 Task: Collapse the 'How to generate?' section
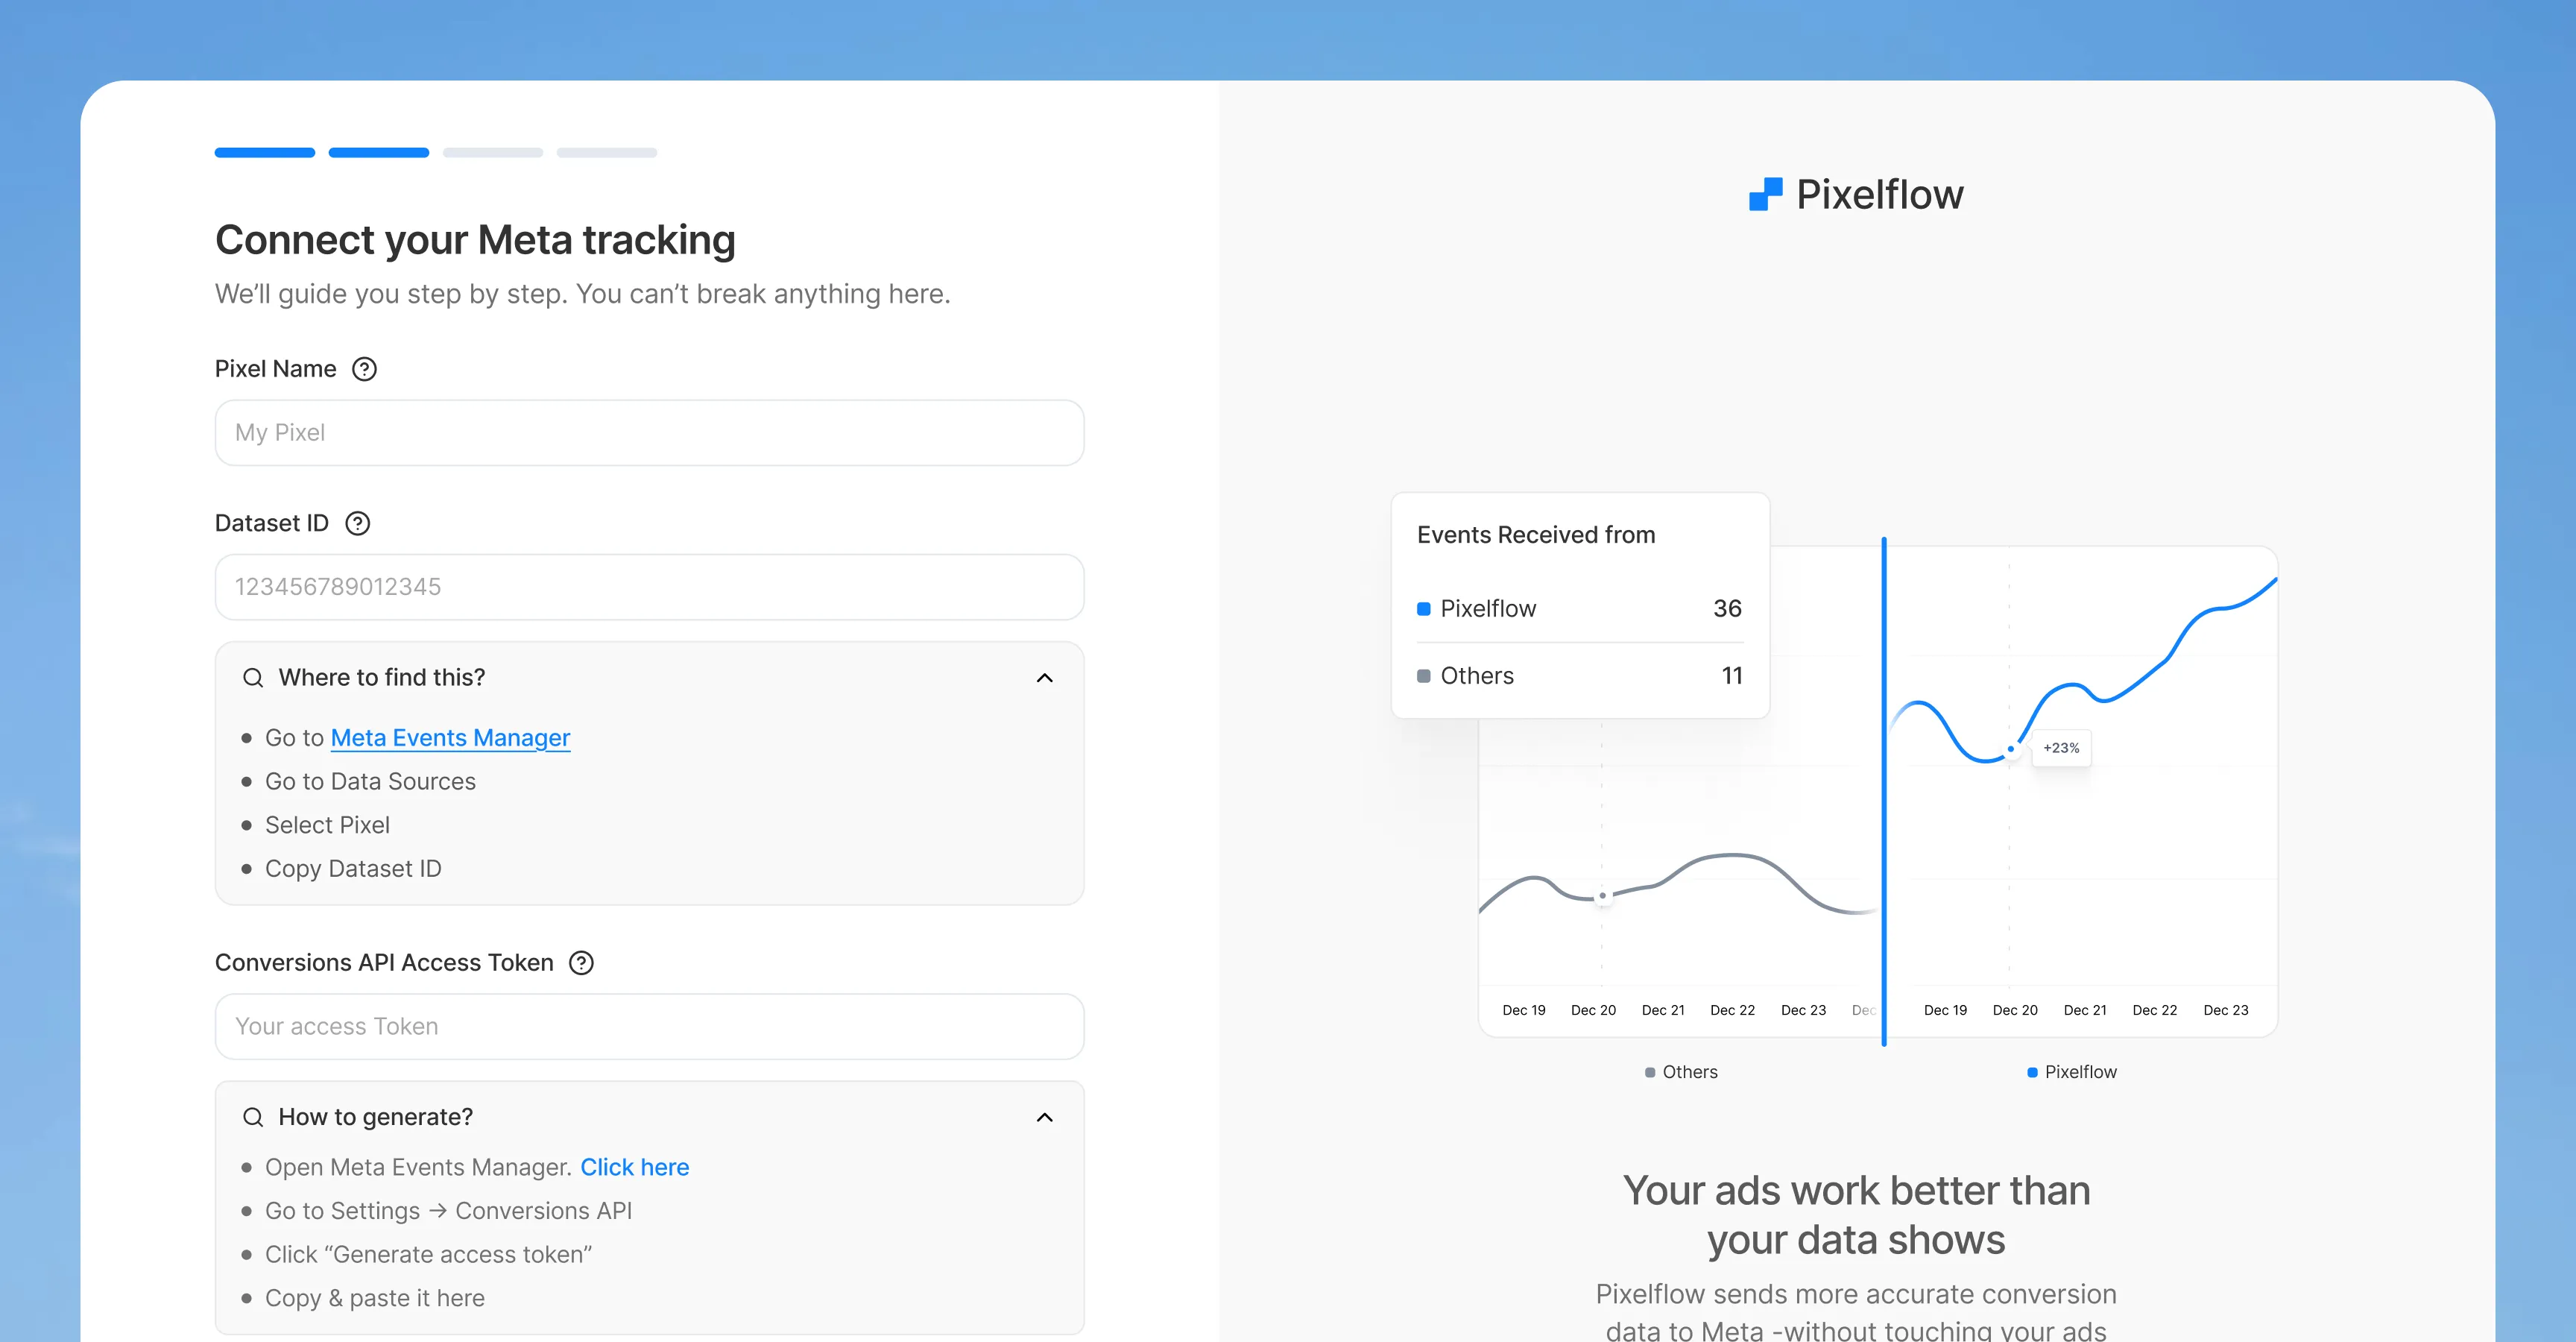coord(1046,1117)
